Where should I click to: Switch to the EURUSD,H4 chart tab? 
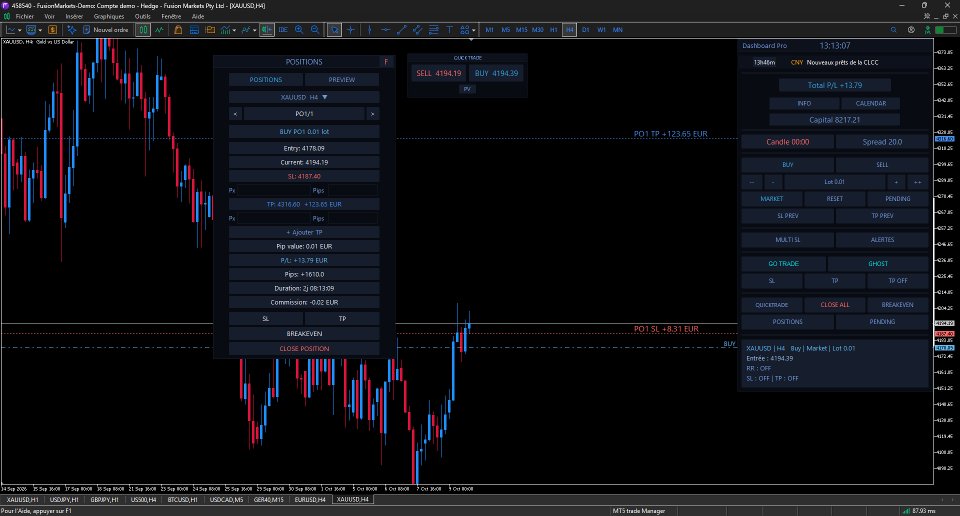point(310,499)
